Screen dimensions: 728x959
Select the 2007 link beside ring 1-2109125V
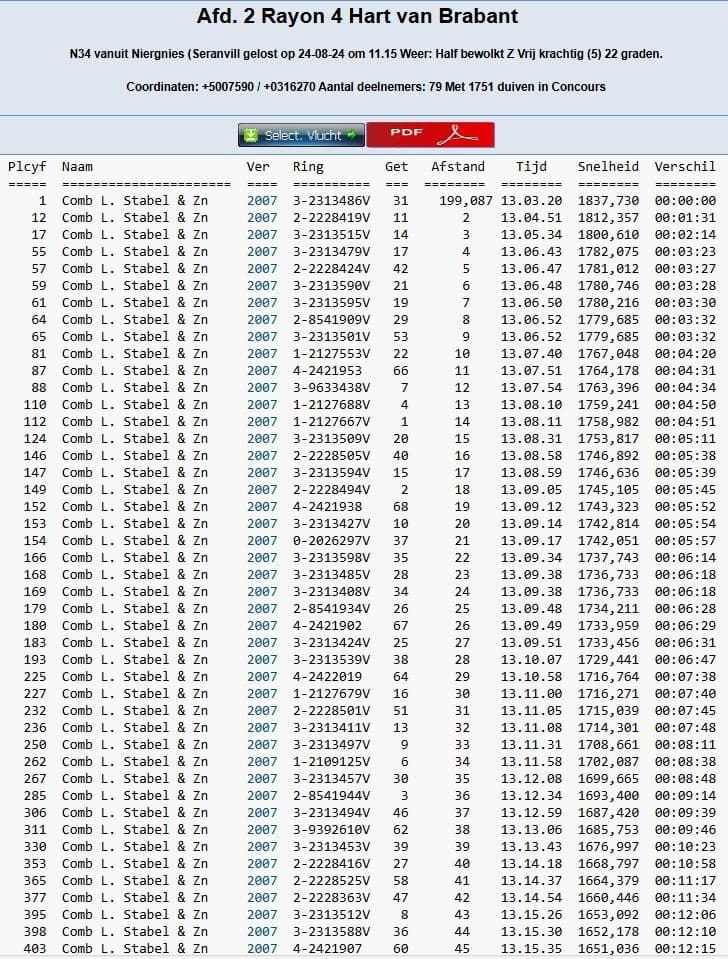point(262,762)
